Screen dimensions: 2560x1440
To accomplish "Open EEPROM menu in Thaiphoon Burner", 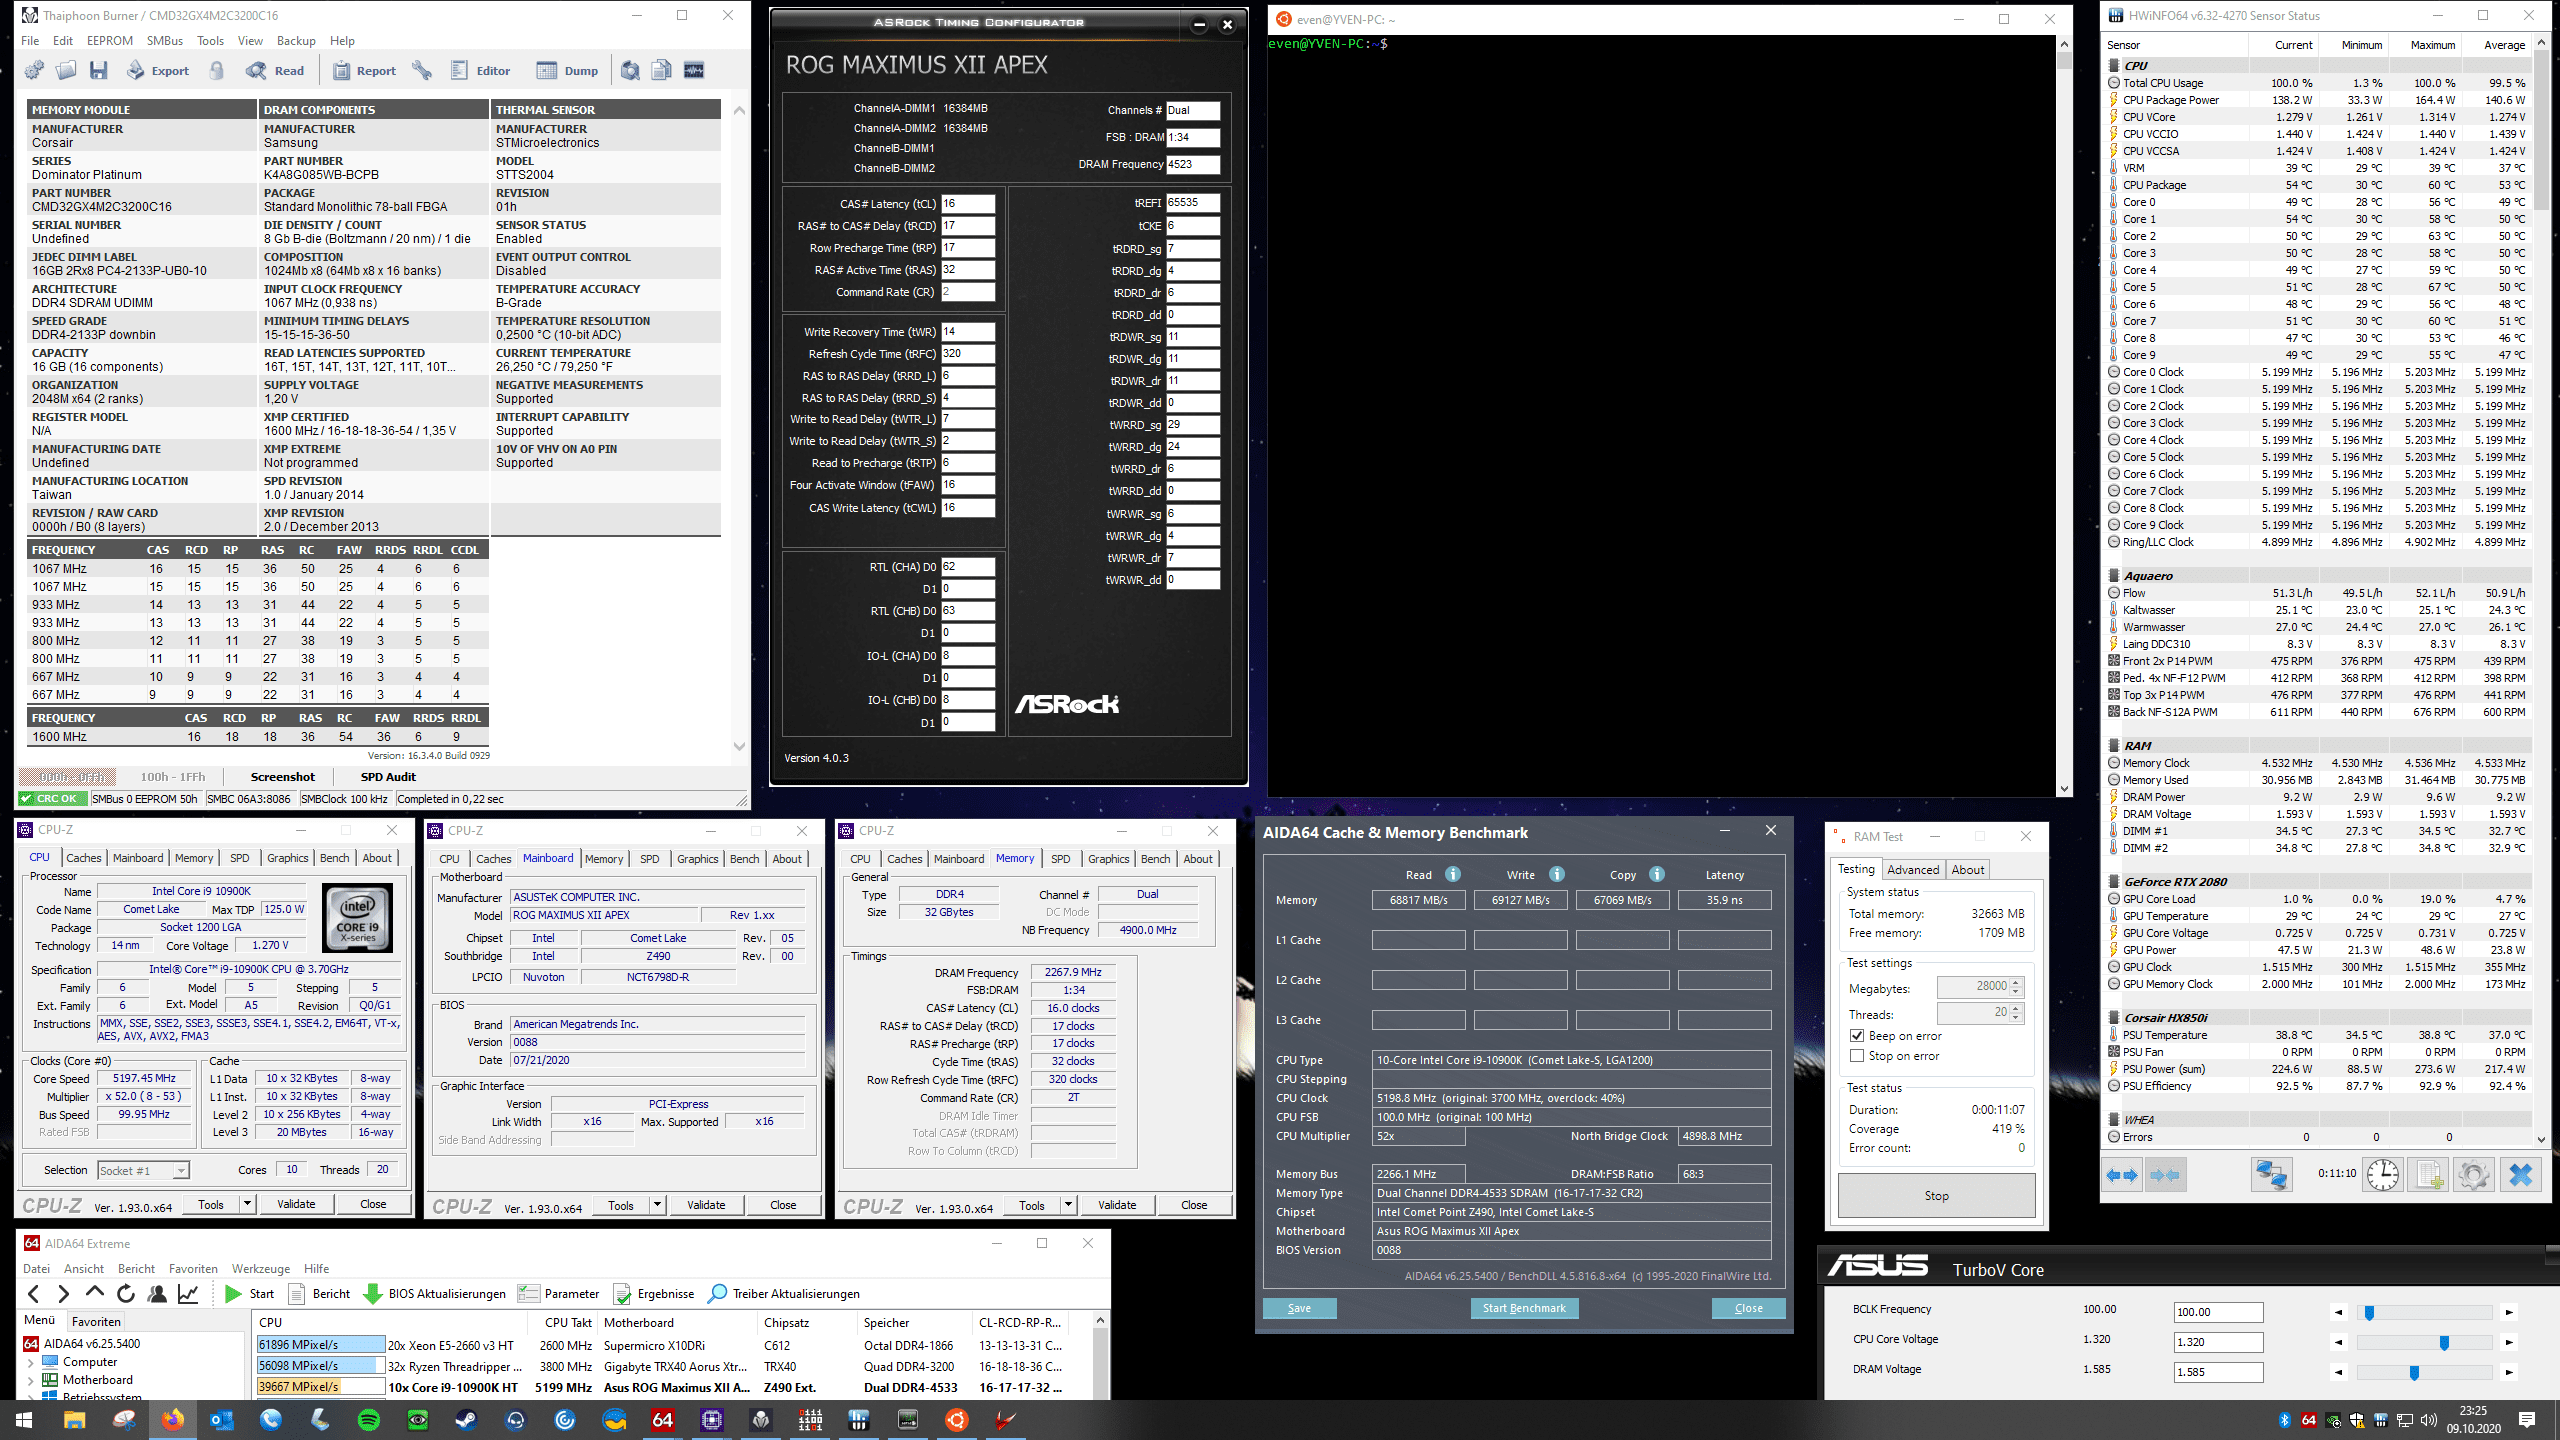I will 109,41.
